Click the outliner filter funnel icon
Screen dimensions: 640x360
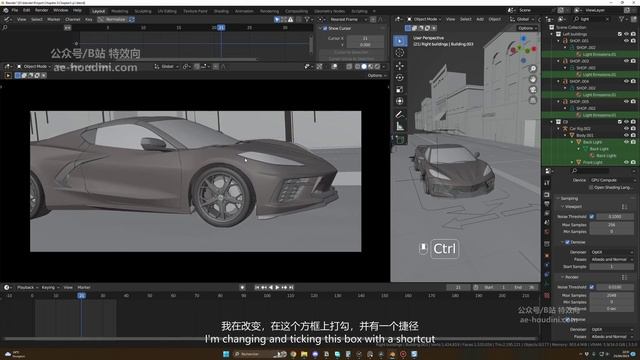622,19
